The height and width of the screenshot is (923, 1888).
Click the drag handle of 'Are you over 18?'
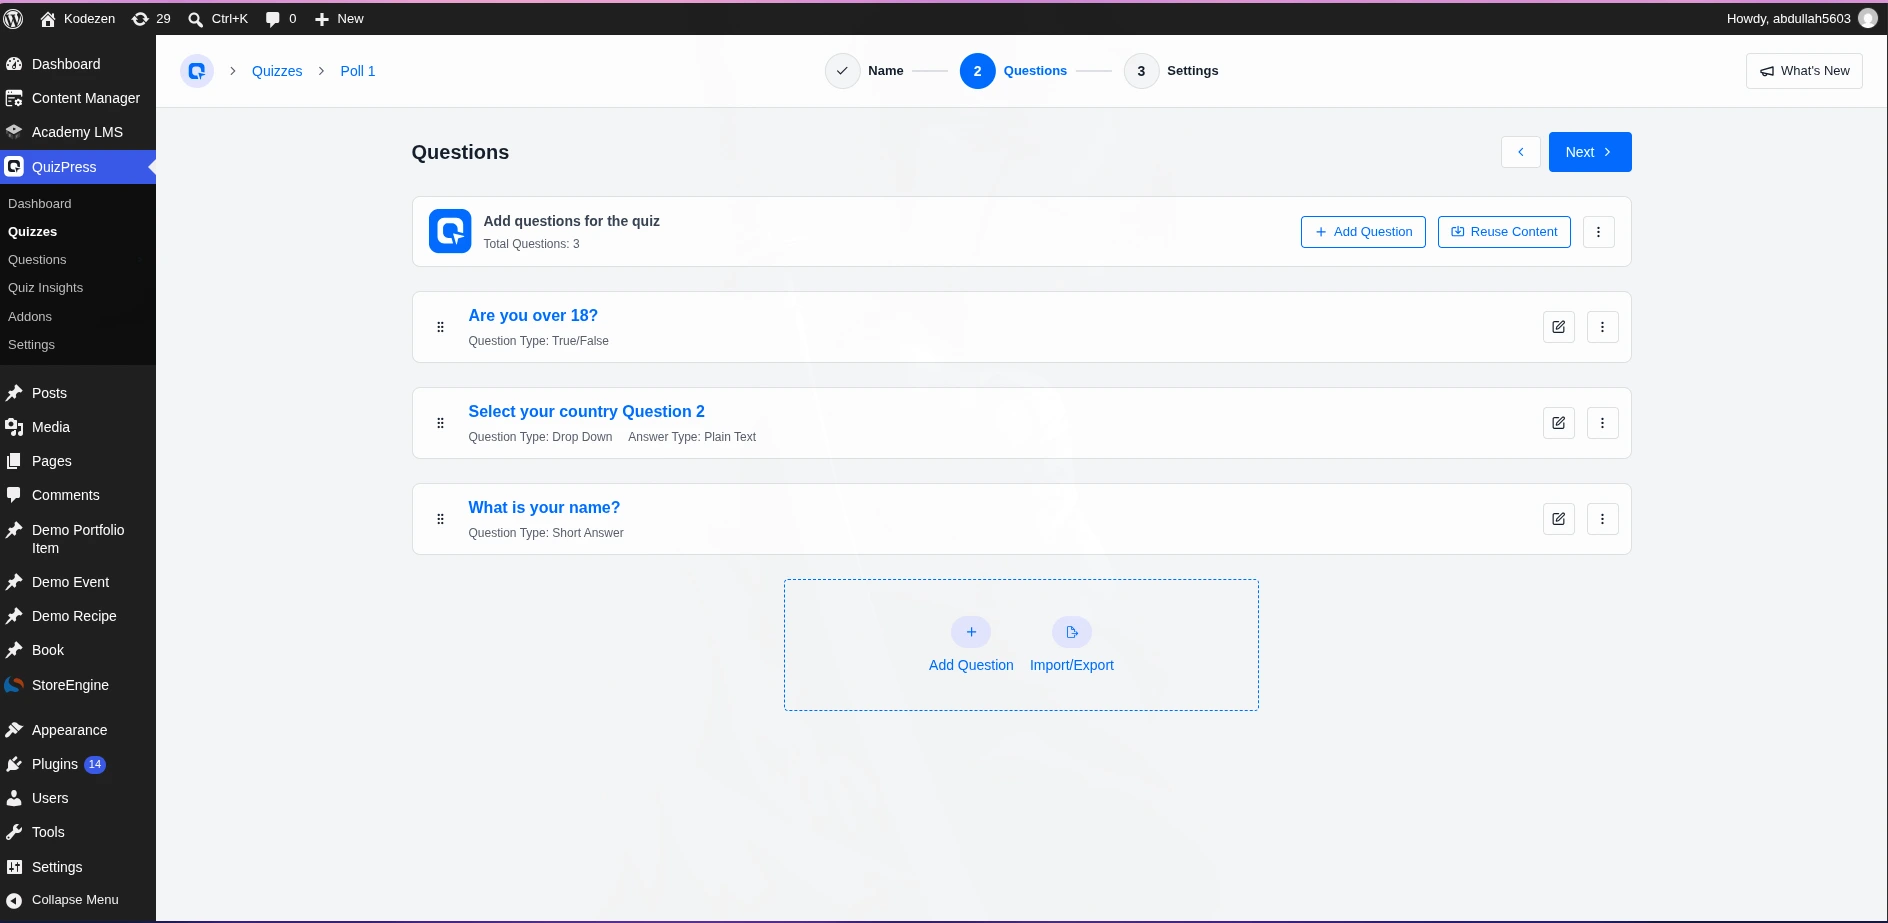pos(440,327)
